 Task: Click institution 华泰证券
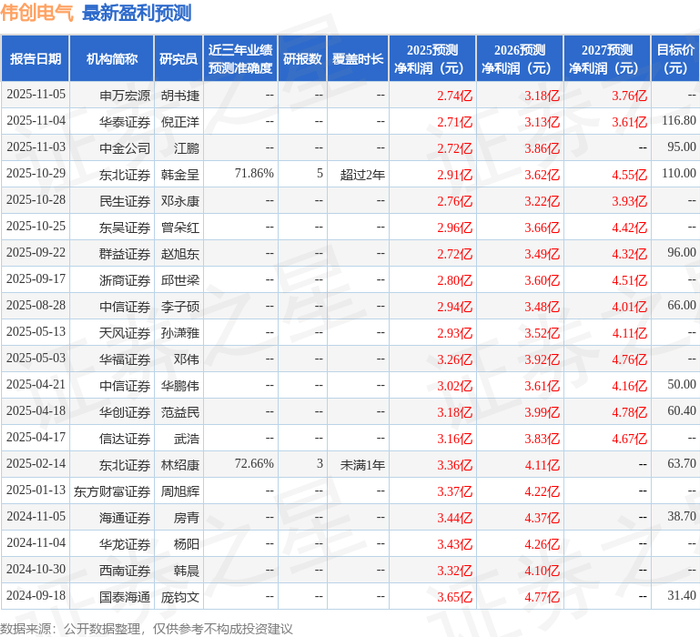125,122
